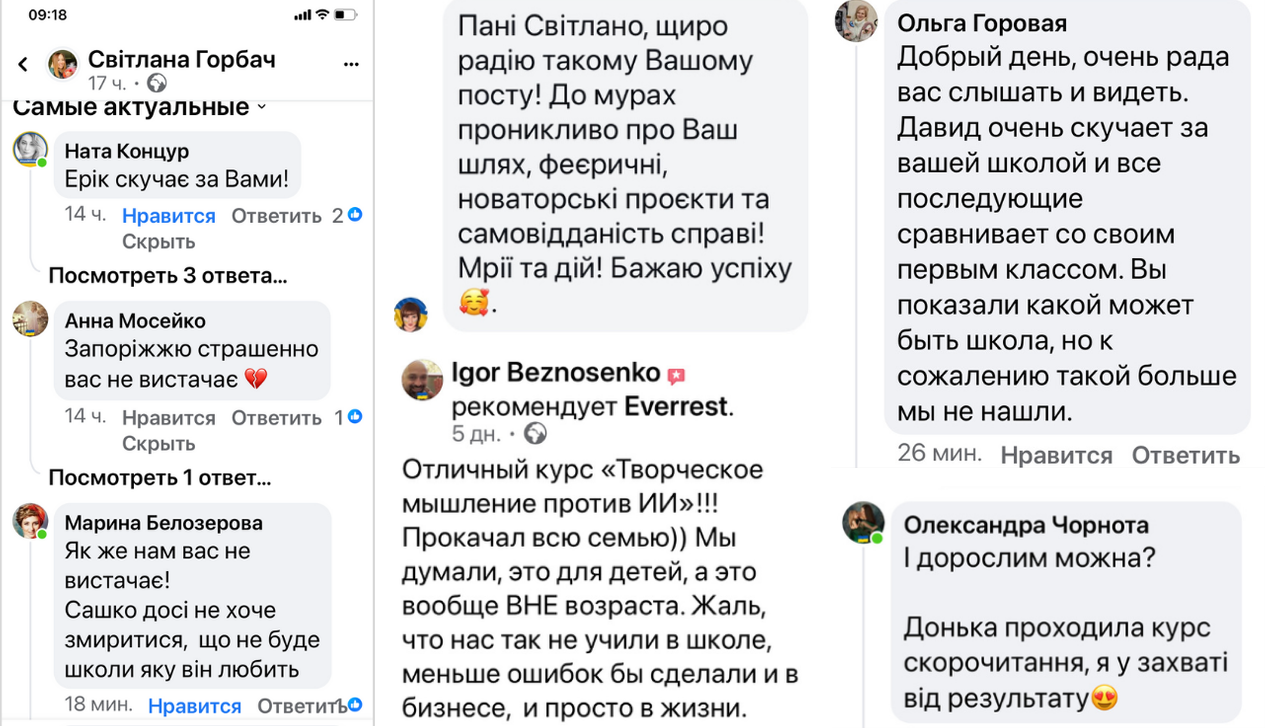Hide Анна Мосейко's comment with «Скрыть»
Image resolution: width=1265 pixels, height=728 pixels.
pos(158,443)
